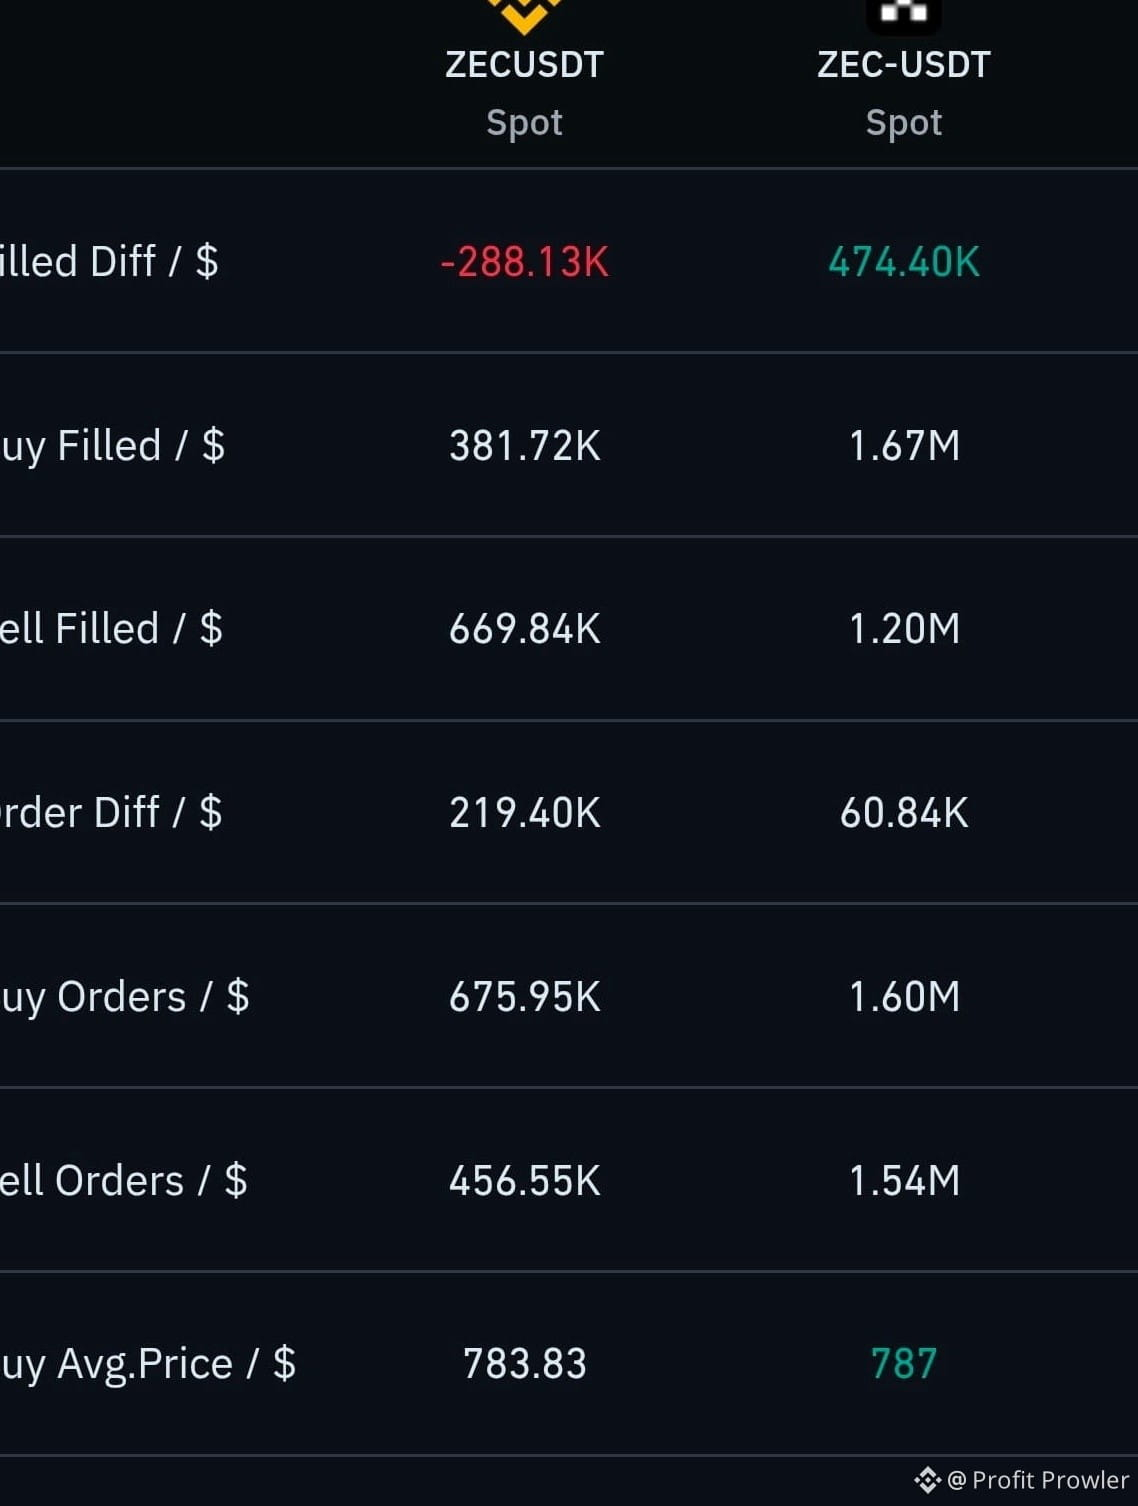Click the 783.83 buy average price value
The width and height of the screenshot is (1138, 1506).
point(524,1364)
